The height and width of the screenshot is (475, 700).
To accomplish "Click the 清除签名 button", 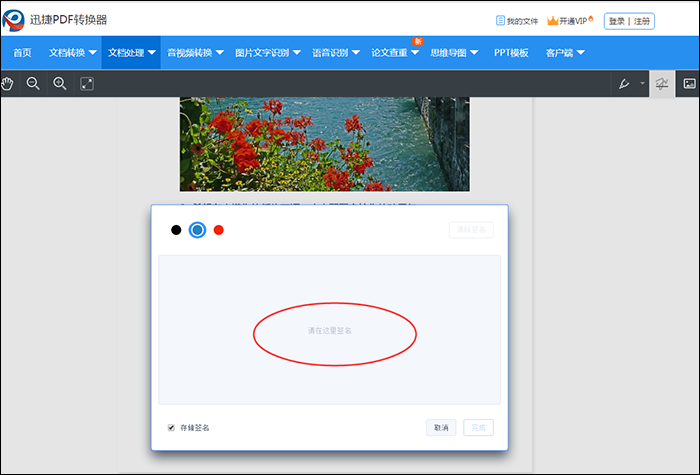I will point(471,229).
